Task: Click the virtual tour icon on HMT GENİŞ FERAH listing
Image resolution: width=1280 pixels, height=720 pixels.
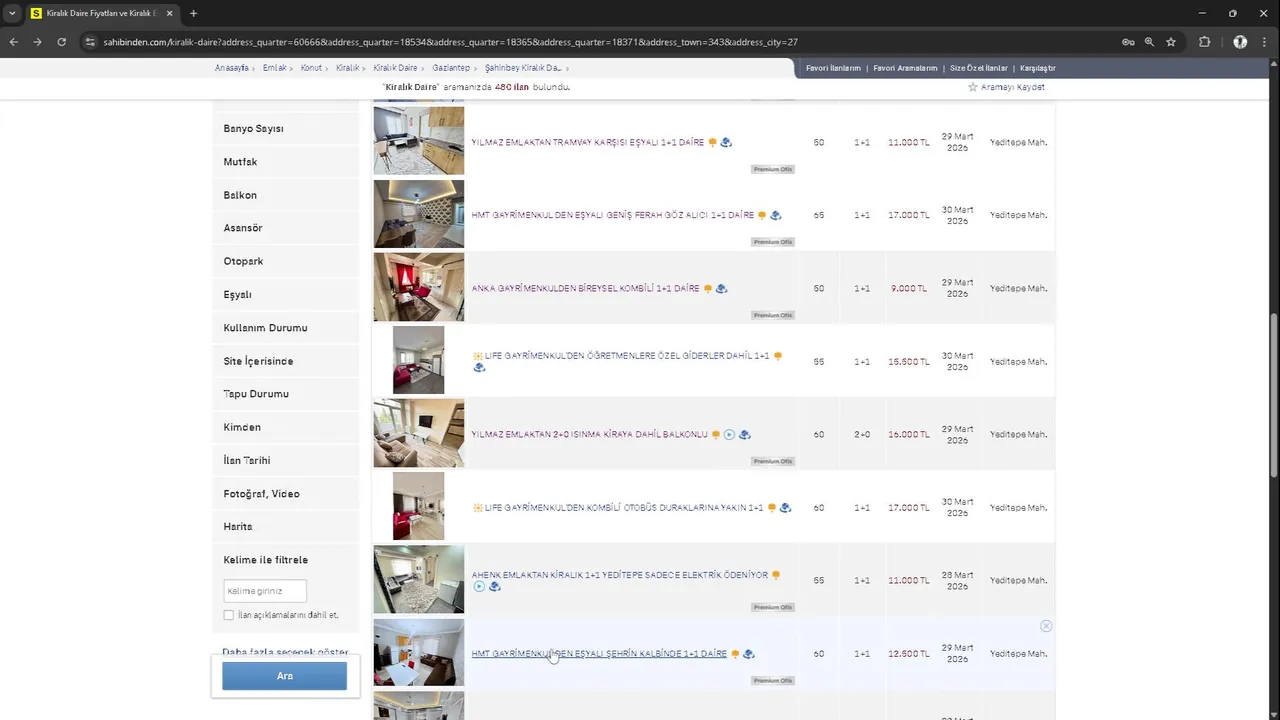Action: point(775,215)
